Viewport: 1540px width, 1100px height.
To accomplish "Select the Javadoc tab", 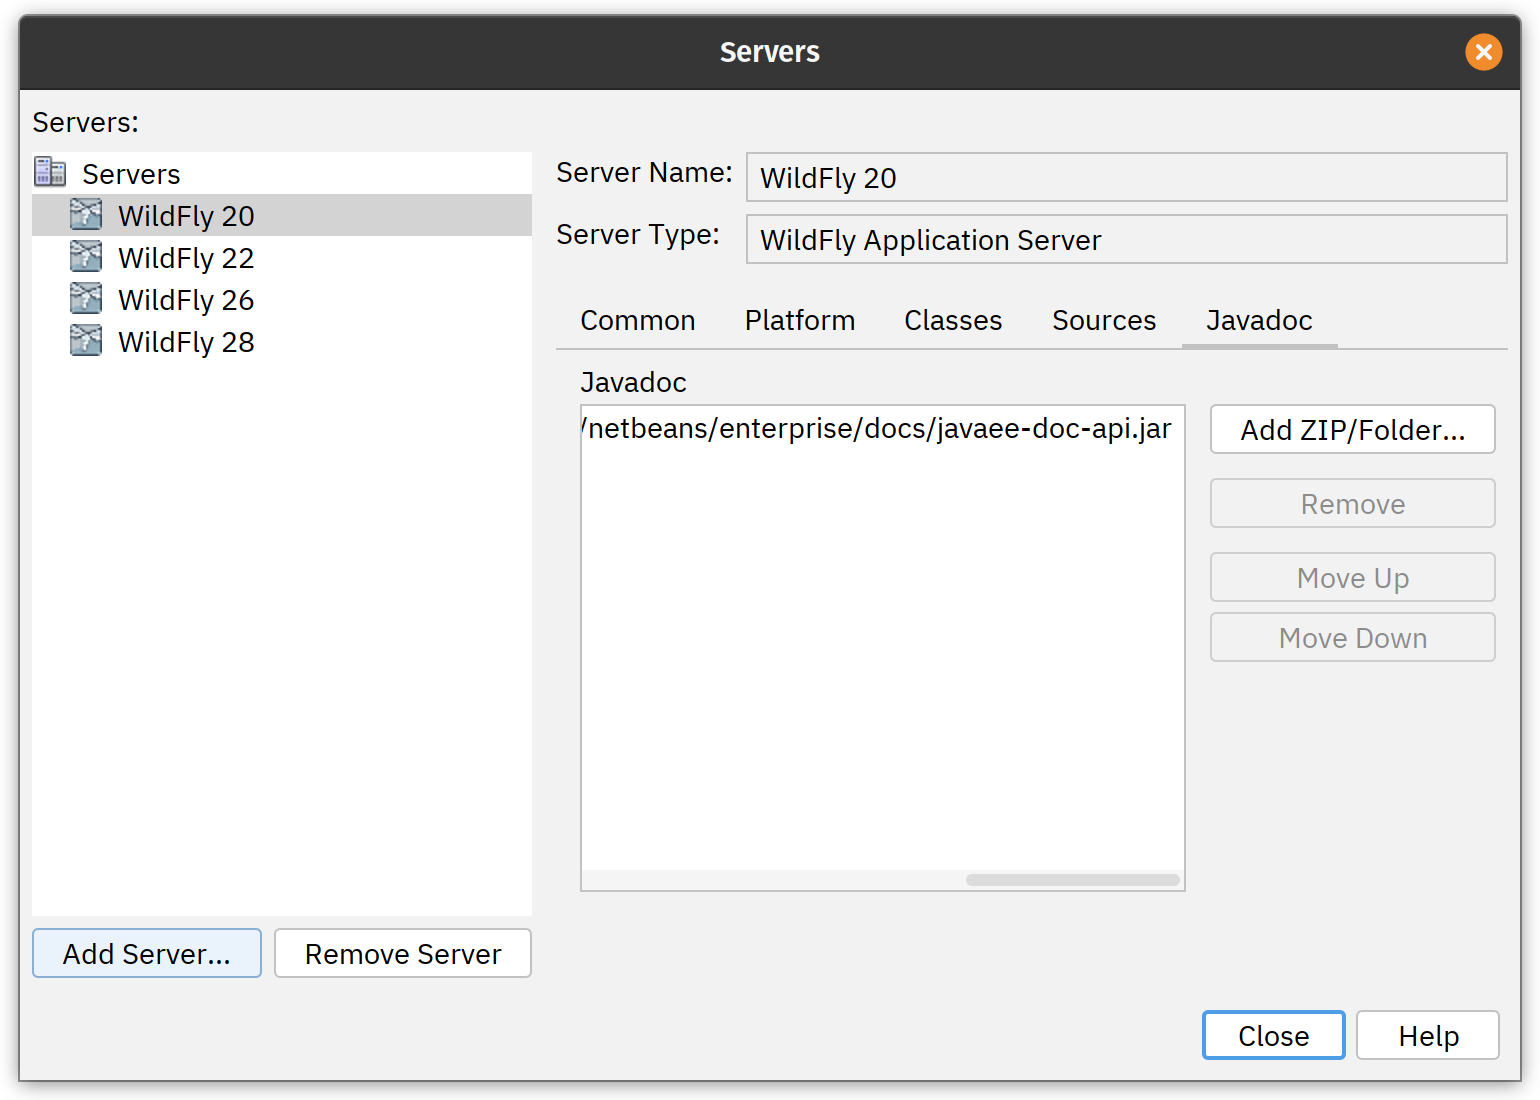I will [x=1259, y=320].
